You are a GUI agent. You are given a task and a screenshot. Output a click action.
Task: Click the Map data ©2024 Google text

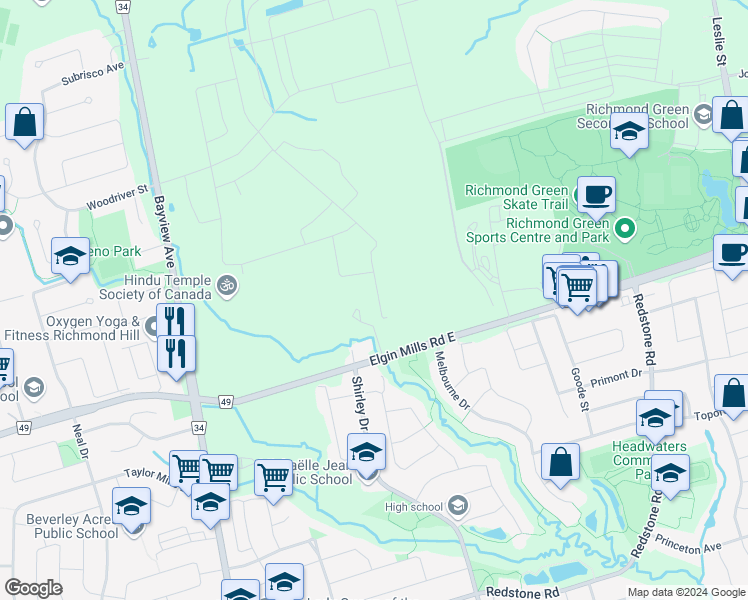coord(686,592)
